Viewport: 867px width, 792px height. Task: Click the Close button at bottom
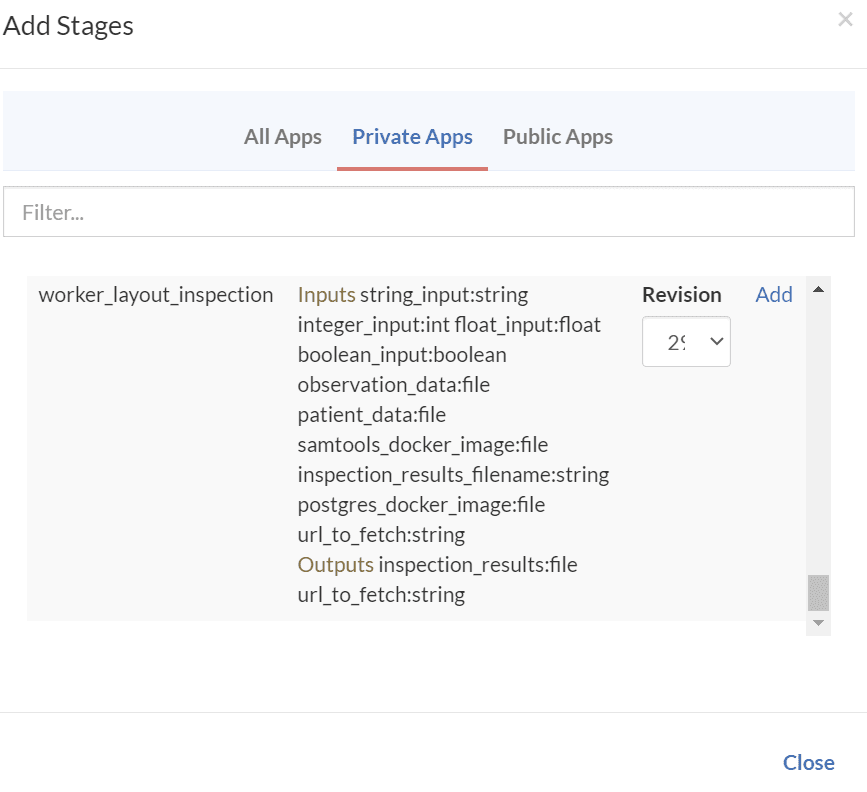(x=808, y=762)
